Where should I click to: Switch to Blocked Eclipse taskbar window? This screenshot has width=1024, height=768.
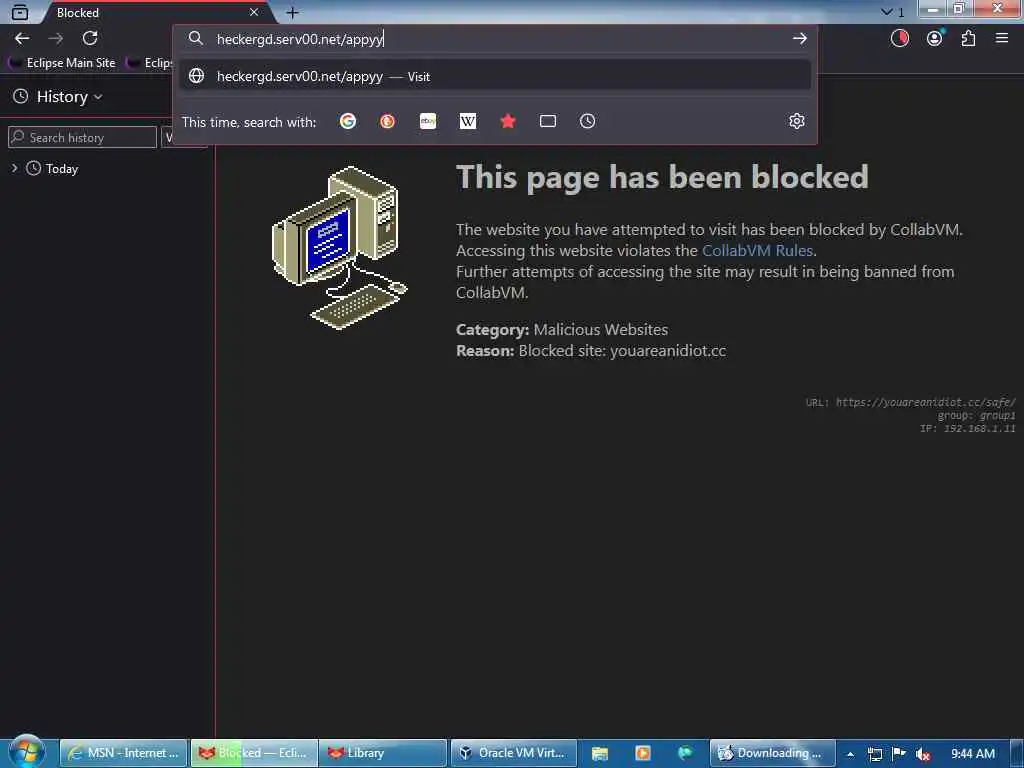[254, 753]
